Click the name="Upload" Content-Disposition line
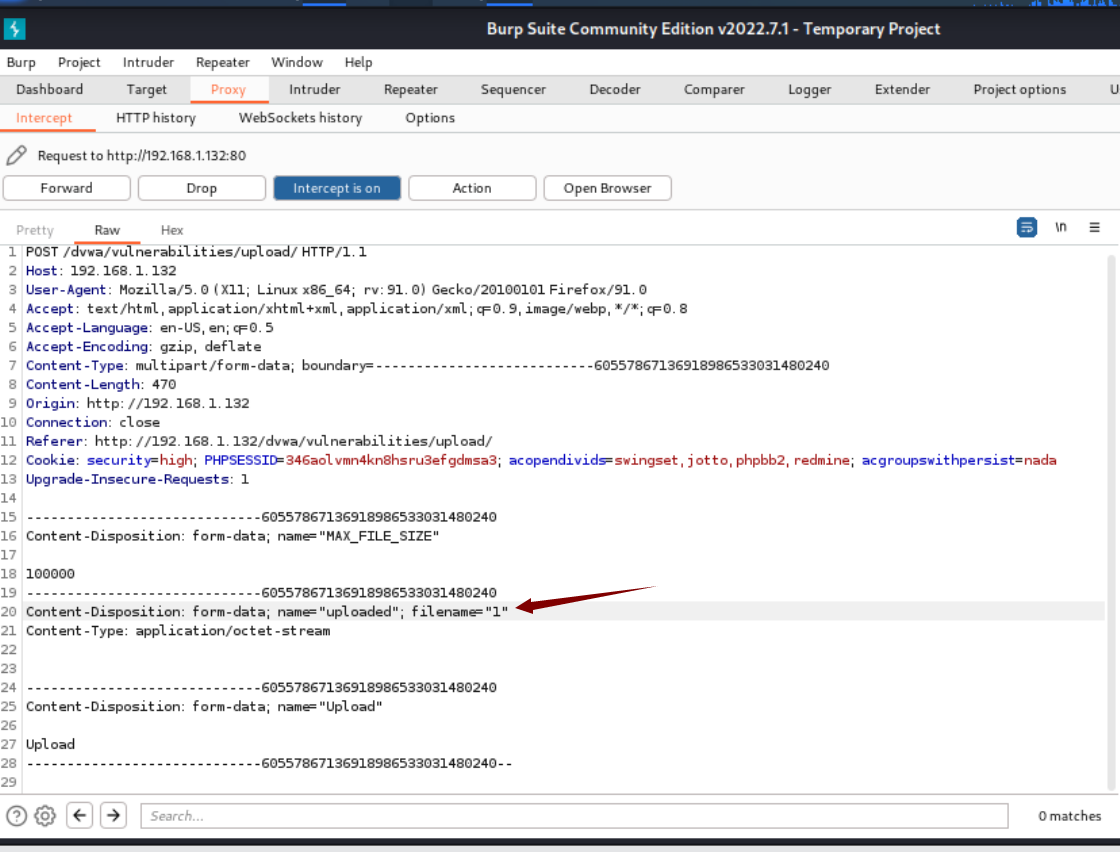 [204, 706]
